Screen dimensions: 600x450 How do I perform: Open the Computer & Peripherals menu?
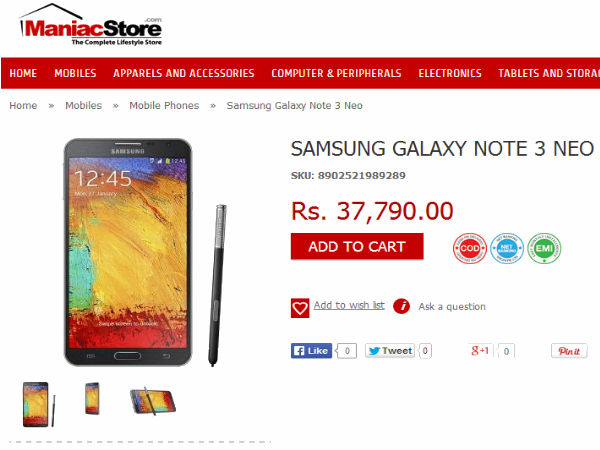point(336,73)
